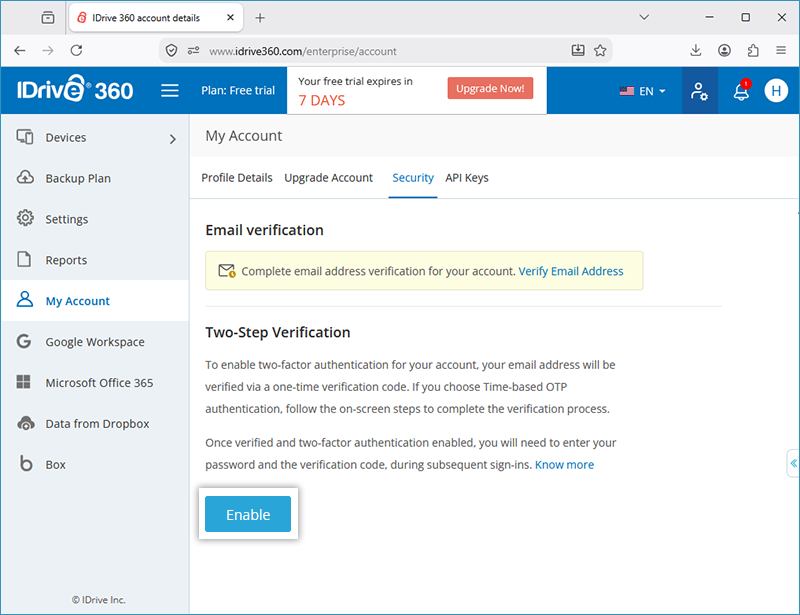
Task: Open Data from Dropbox in sidebar
Action: point(97,423)
